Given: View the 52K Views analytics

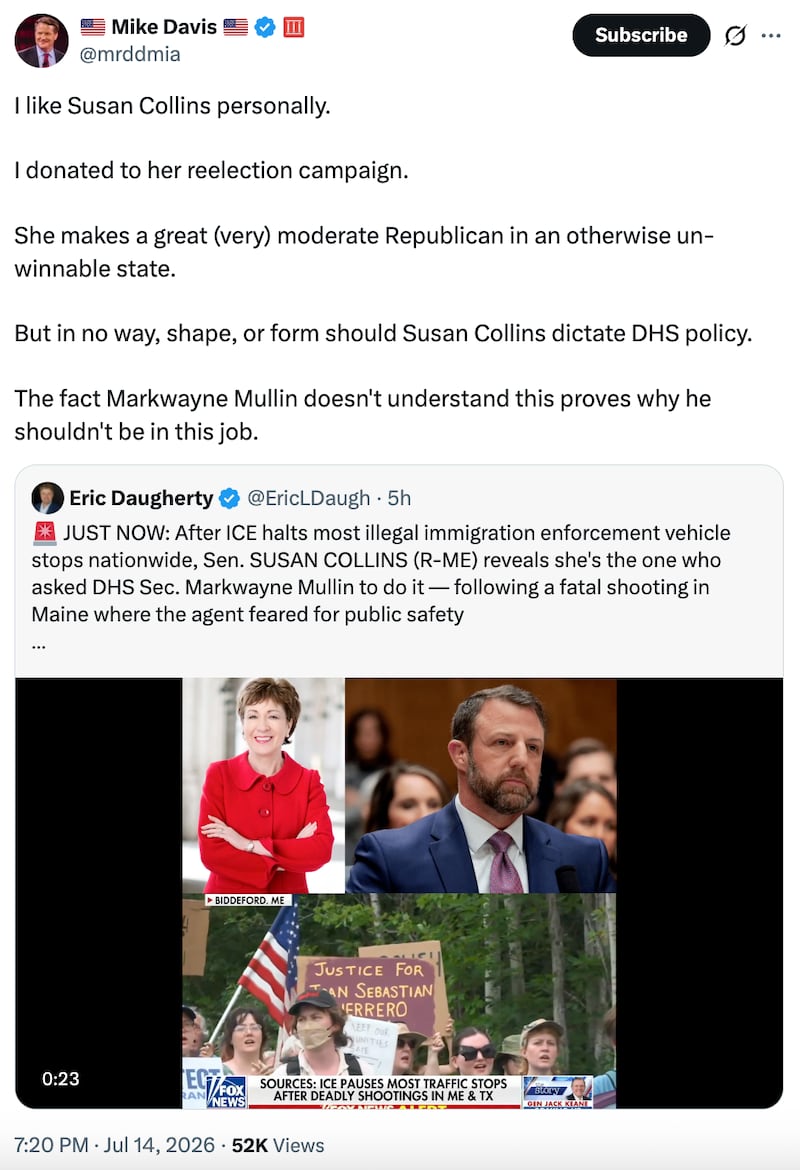Looking at the screenshot, I should [x=278, y=1145].
